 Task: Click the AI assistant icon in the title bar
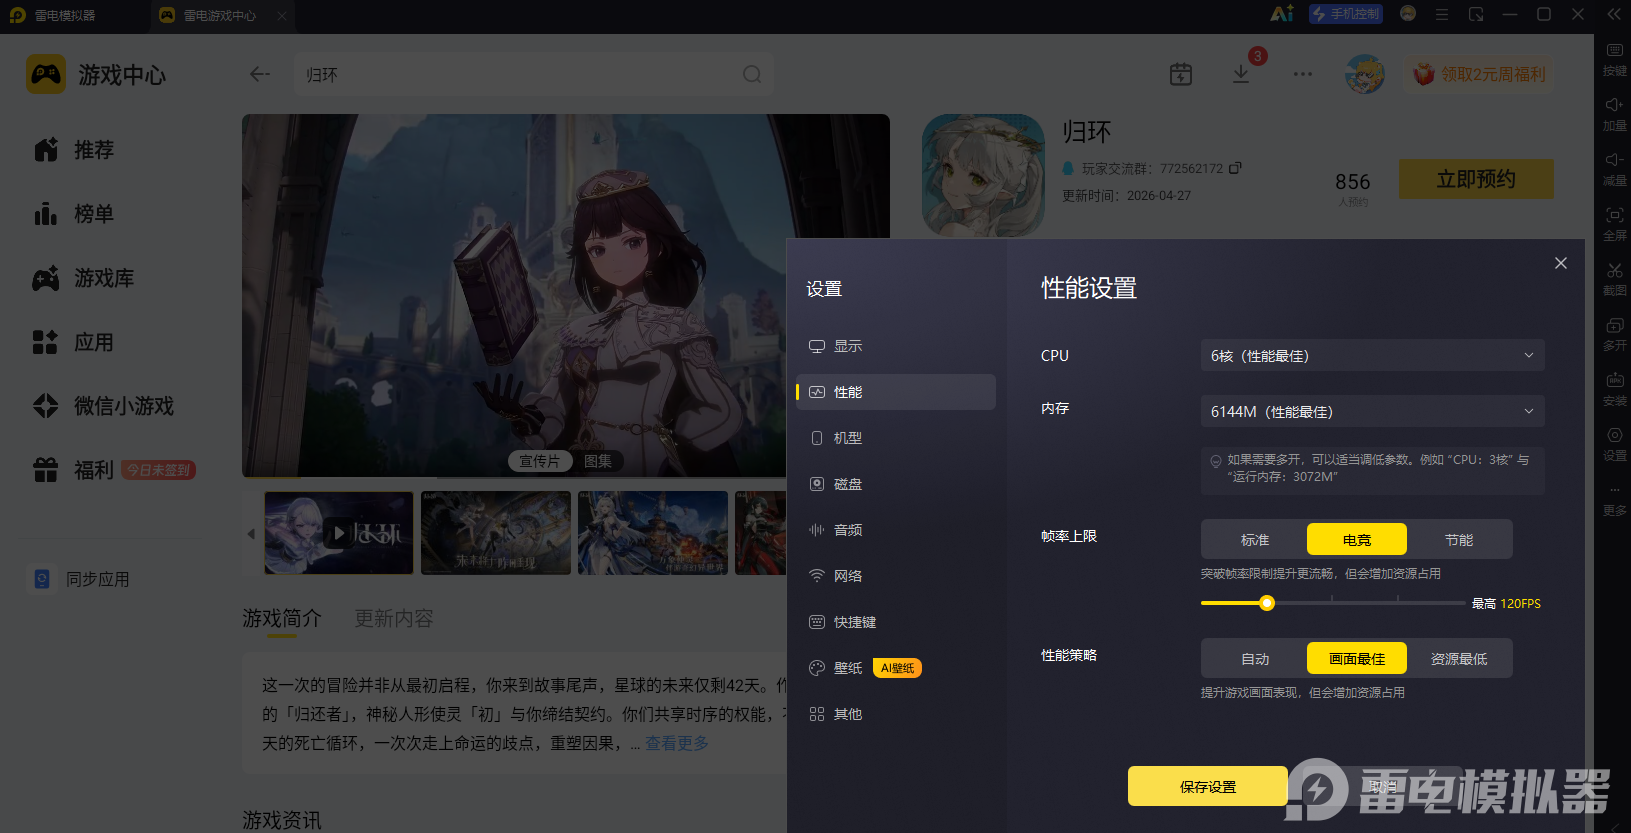click(x=1281, y=14)
